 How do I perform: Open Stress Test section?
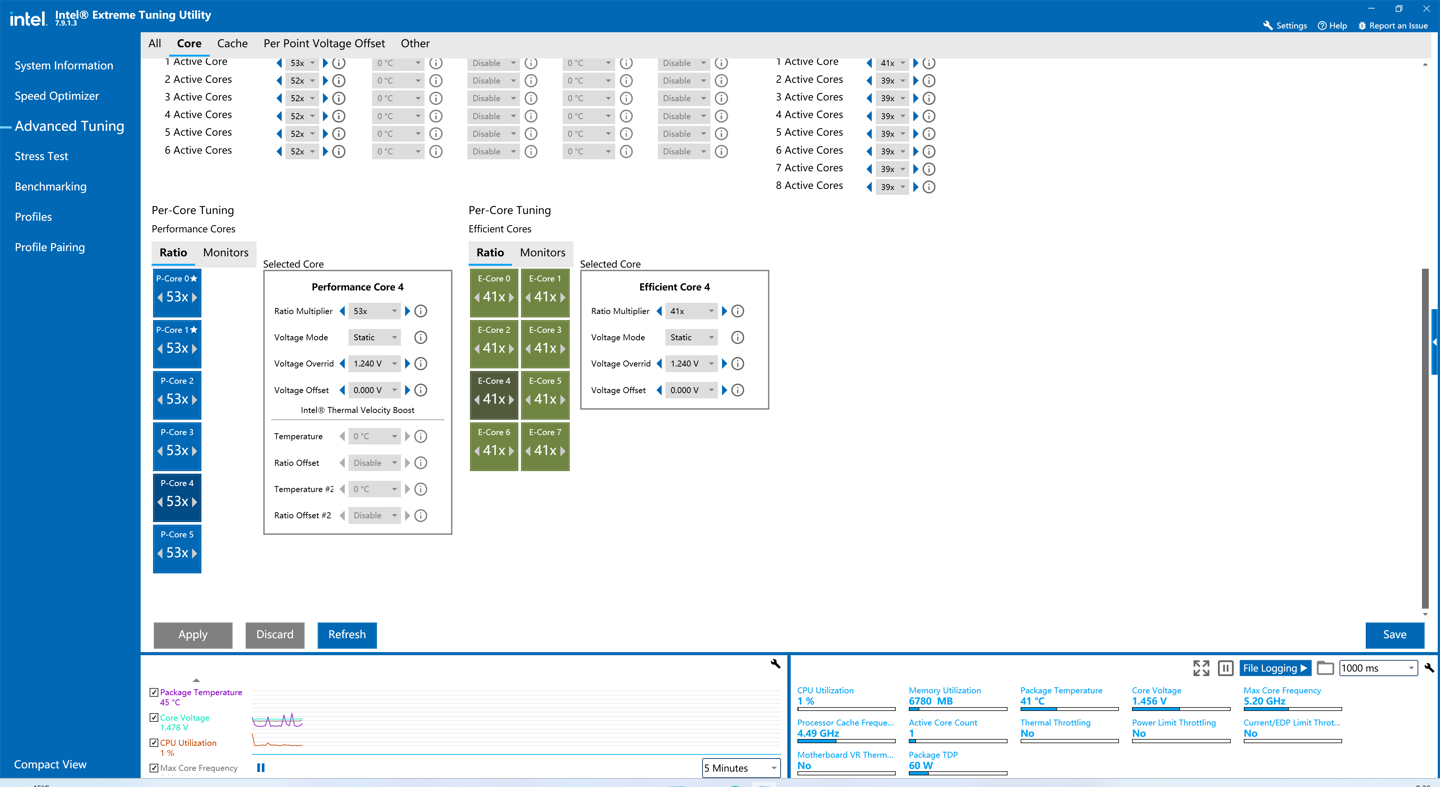point(41,156)
